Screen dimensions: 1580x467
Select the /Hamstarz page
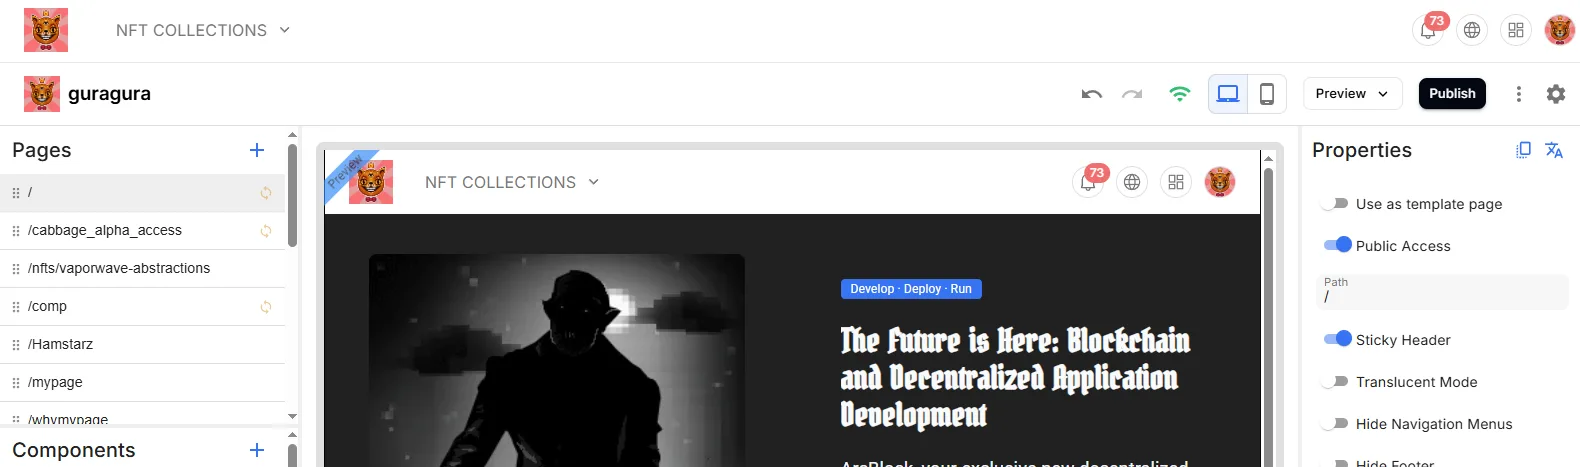[142, 345]
